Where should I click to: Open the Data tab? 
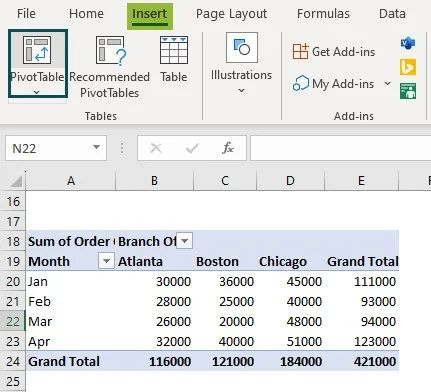tap(392, 14)
